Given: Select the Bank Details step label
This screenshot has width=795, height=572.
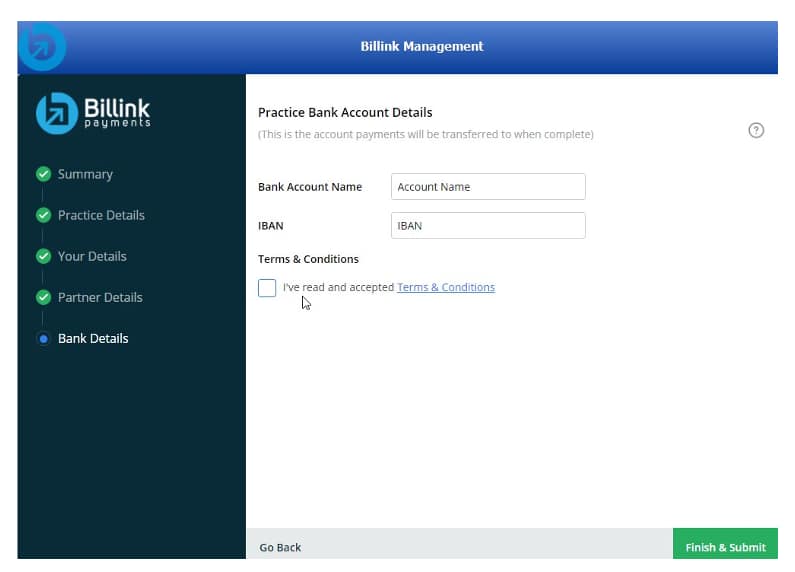Looking at the screenshot, I should [93, 339].
